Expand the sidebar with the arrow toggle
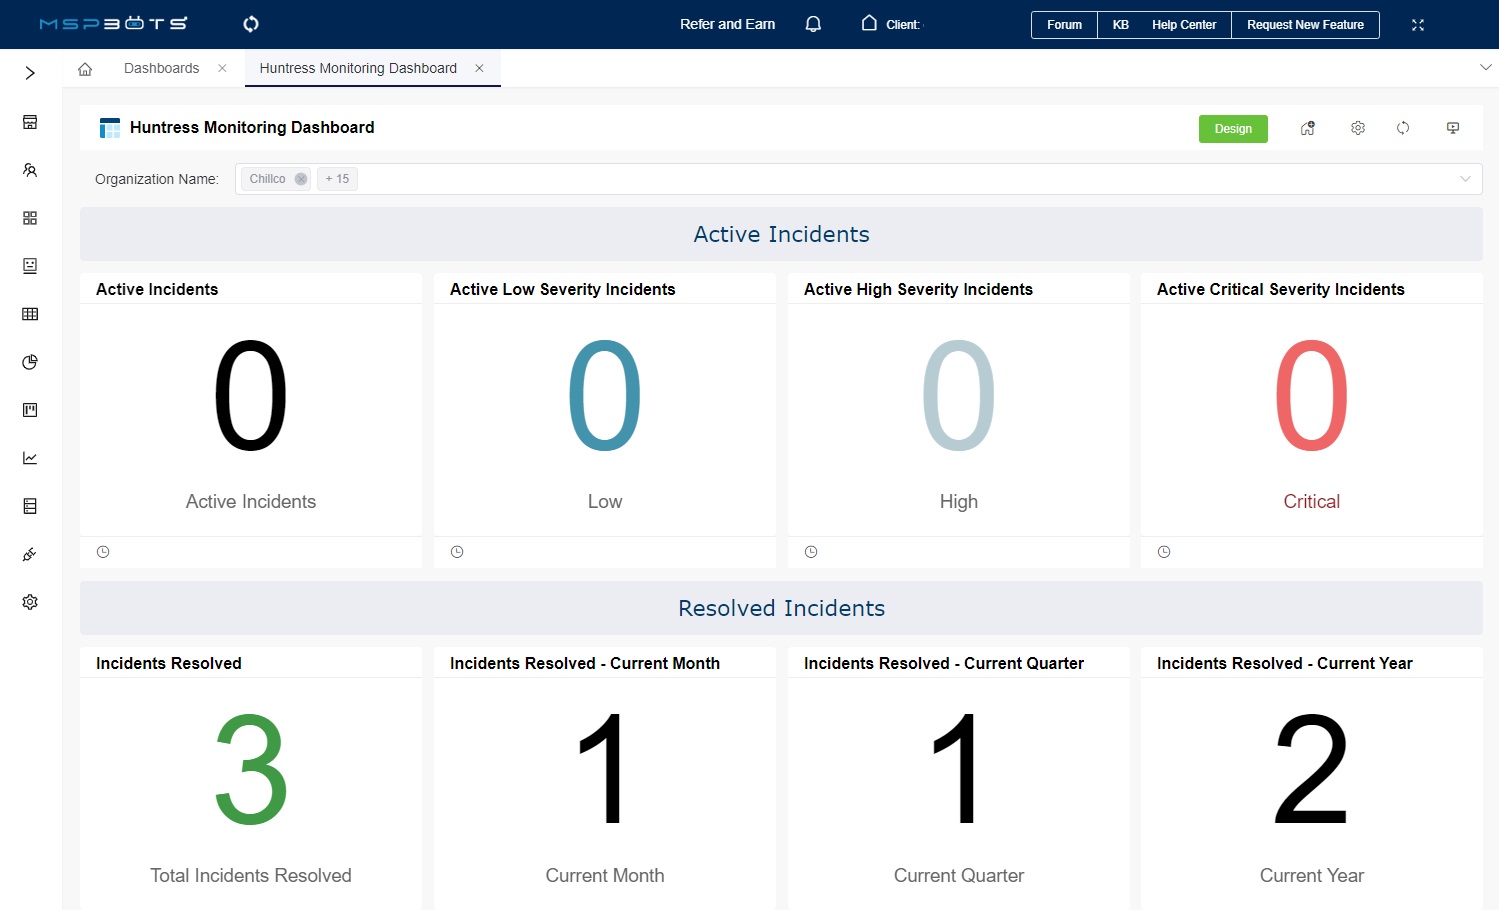The width and height of the screenshot is (1499, 910). click(x=29, y=72)
